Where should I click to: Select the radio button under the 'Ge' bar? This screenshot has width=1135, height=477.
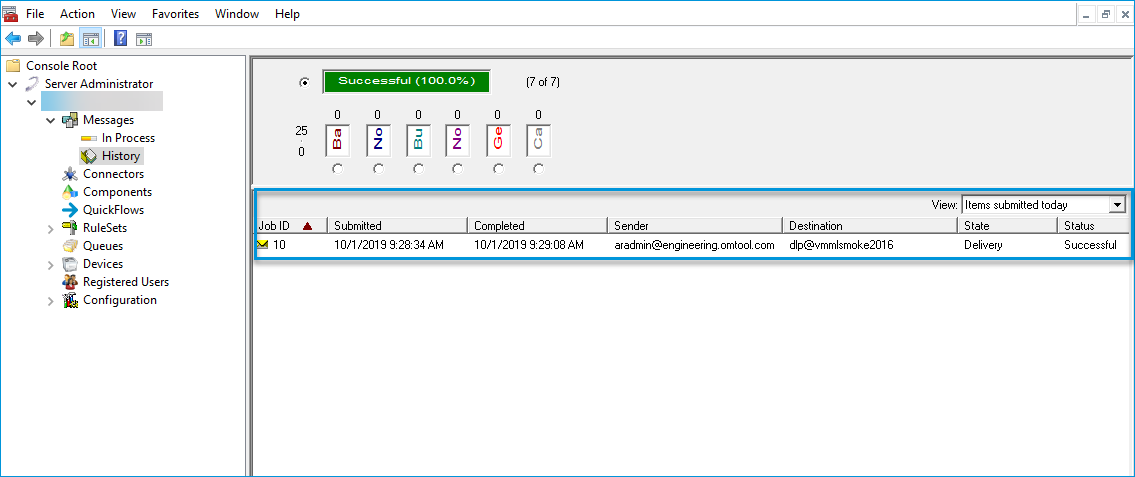pos(498,169)
